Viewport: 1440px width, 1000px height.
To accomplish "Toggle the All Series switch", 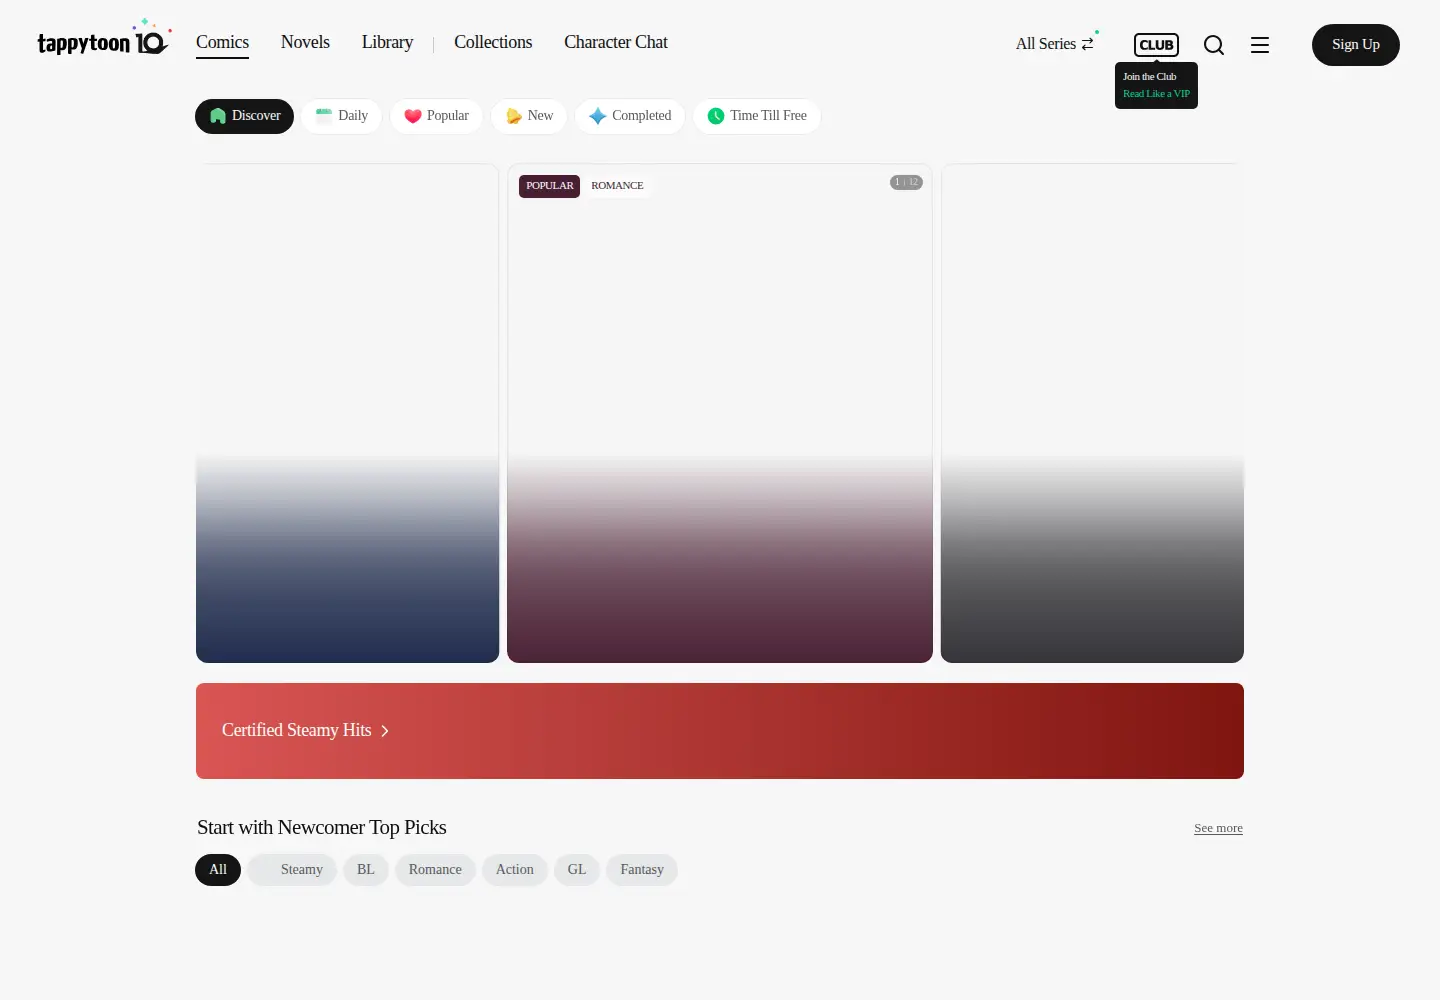I will [1055, 44].
